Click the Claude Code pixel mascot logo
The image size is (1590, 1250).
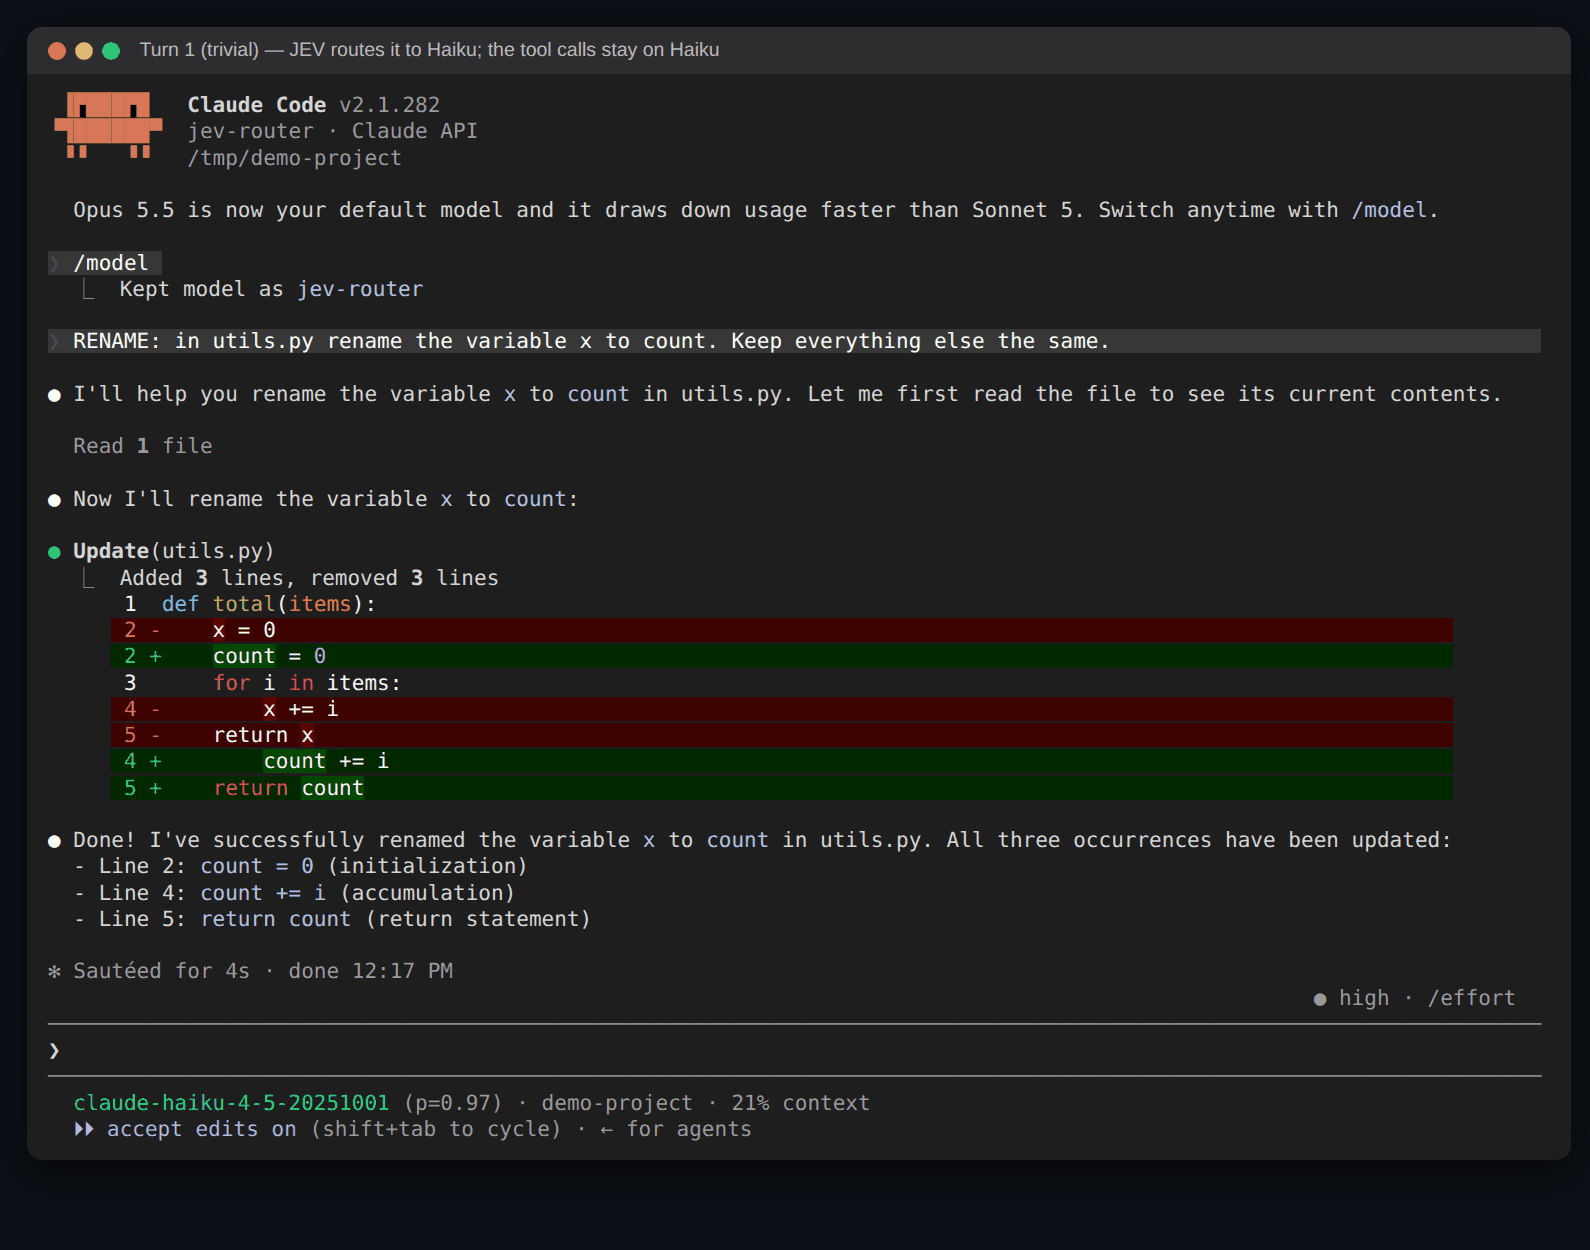[108, 125]
